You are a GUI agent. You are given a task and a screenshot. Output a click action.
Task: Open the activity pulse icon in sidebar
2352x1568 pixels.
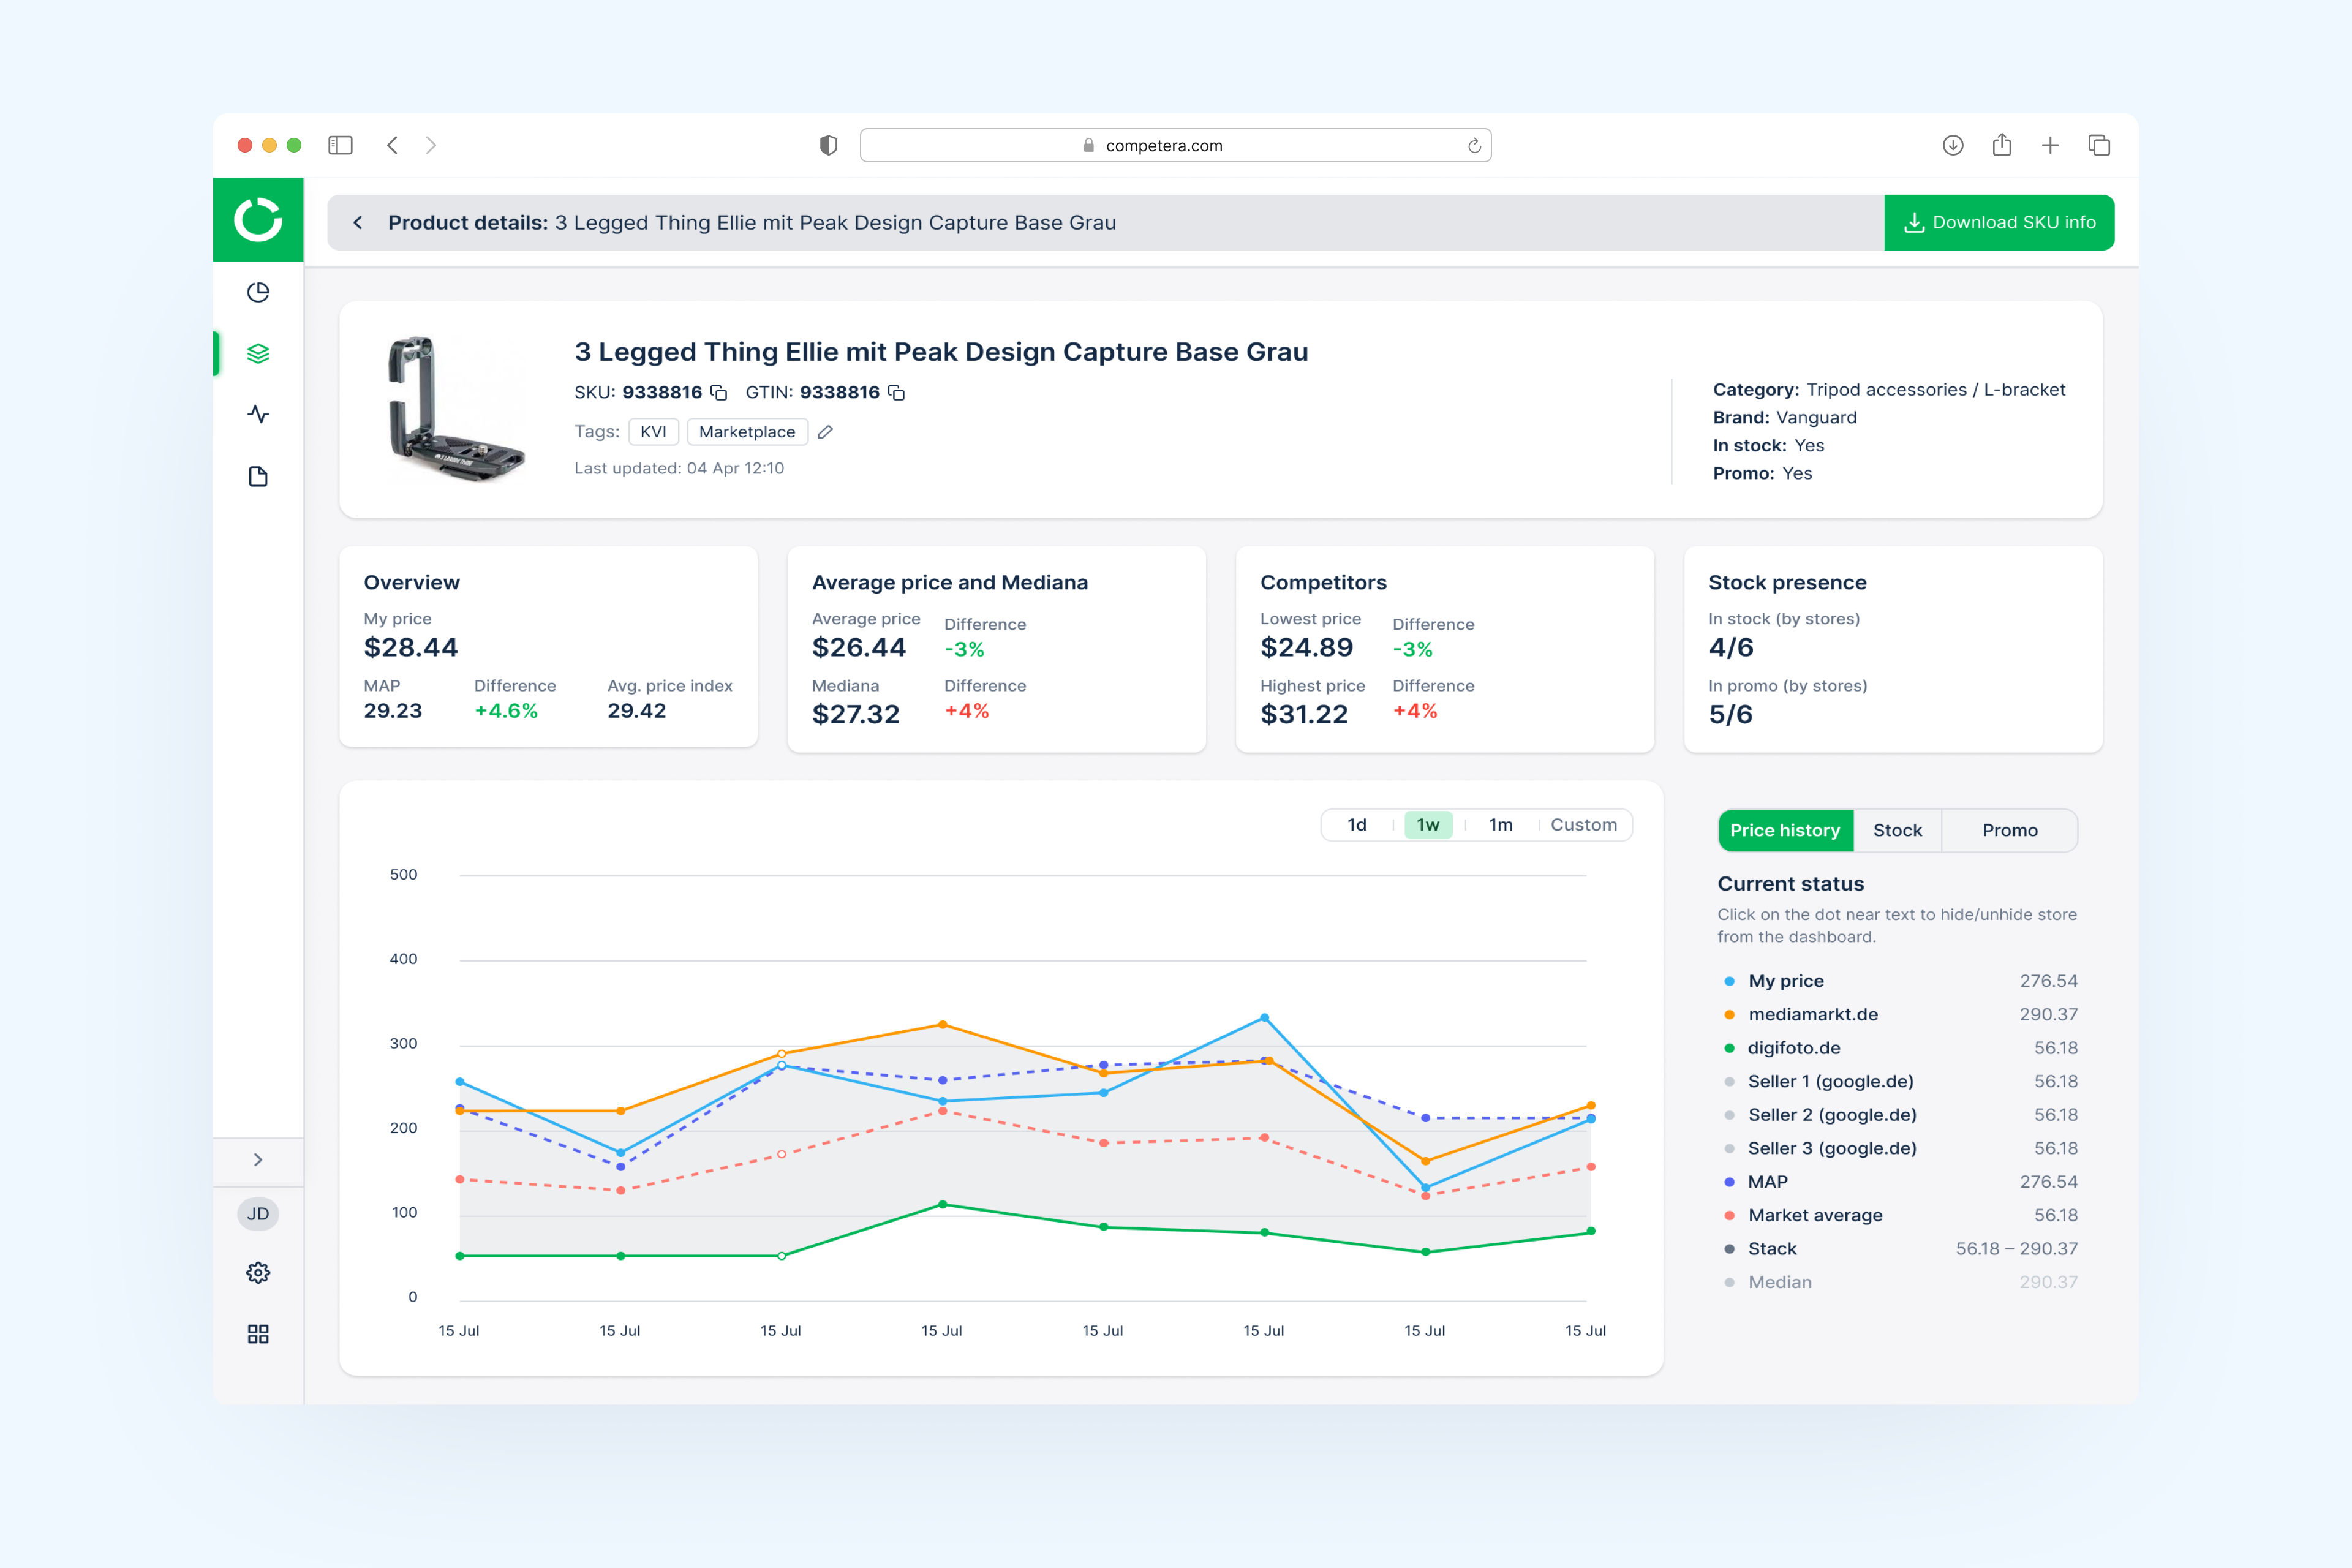(258, 414)
